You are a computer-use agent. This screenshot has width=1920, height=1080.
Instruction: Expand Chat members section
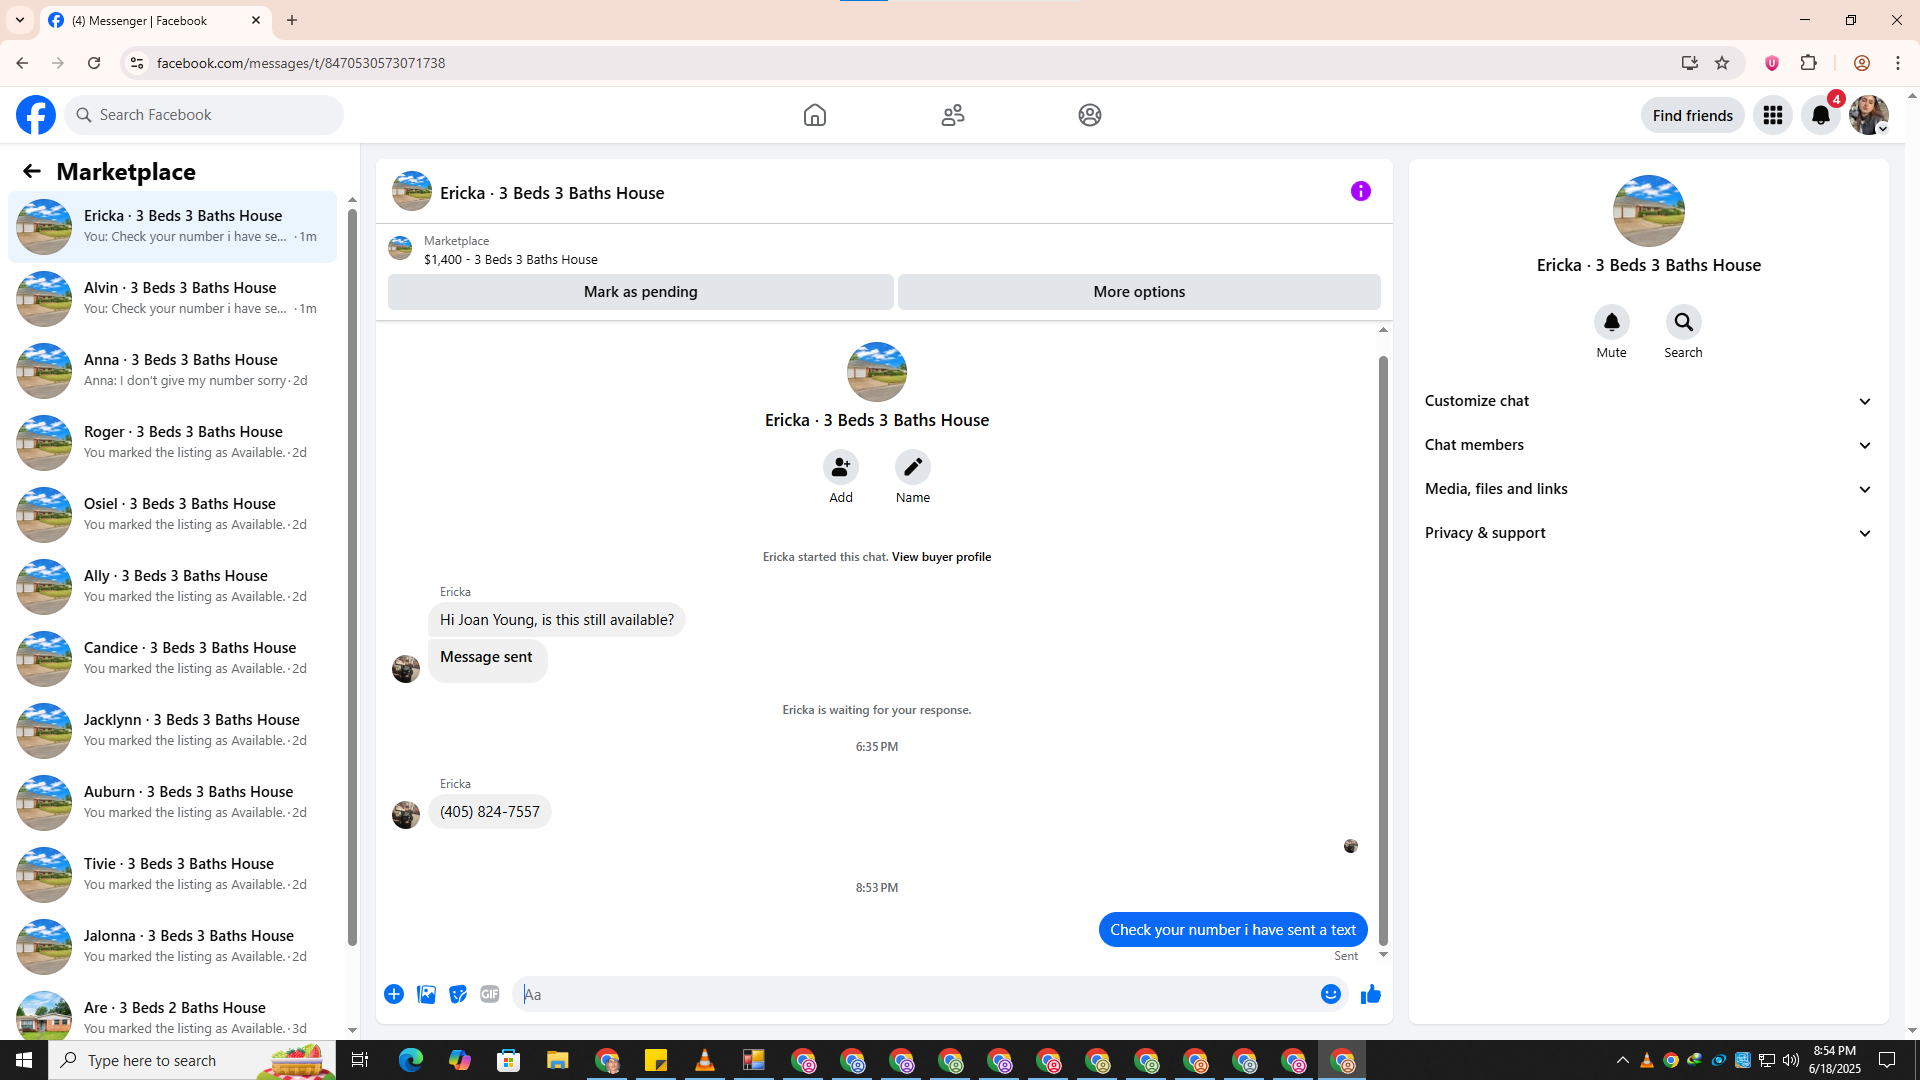(x=1649, y=445)
